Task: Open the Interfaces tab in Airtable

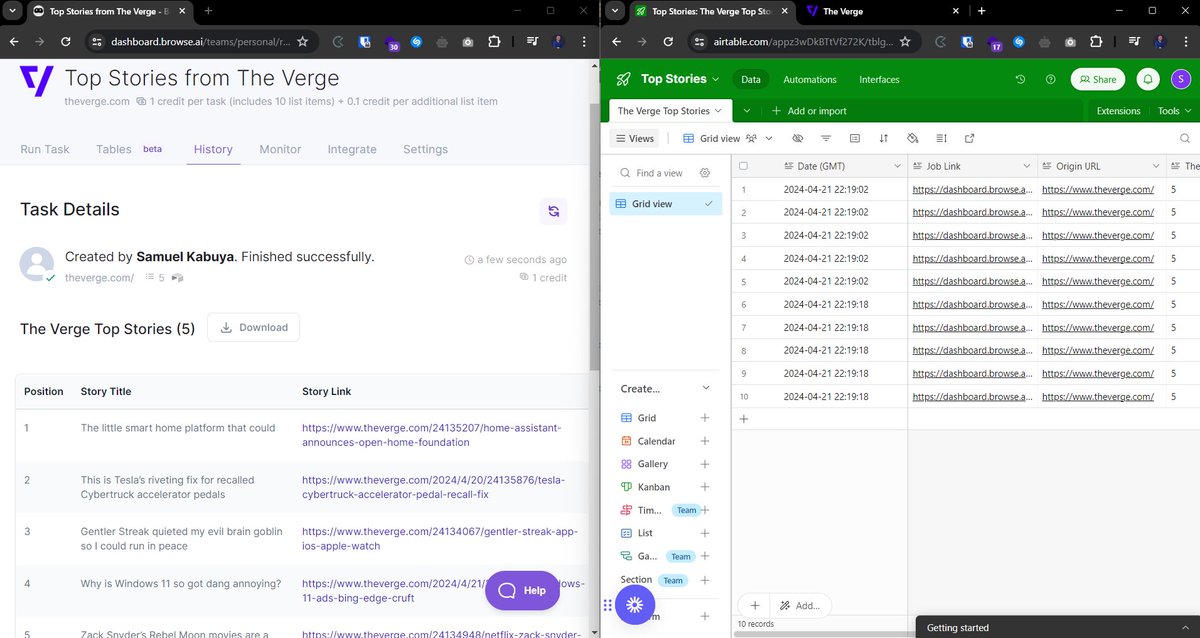Action: point(879,79)
